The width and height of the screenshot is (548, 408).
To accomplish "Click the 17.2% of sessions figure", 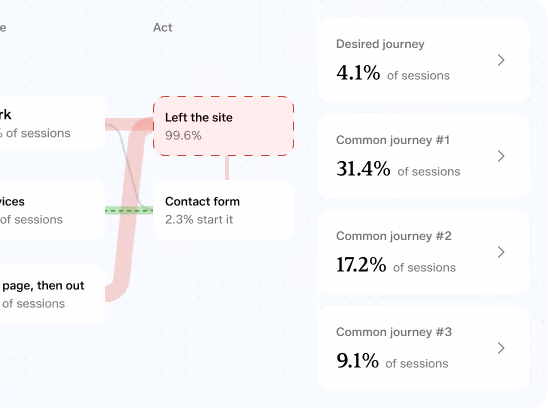I will pos(396,265).
